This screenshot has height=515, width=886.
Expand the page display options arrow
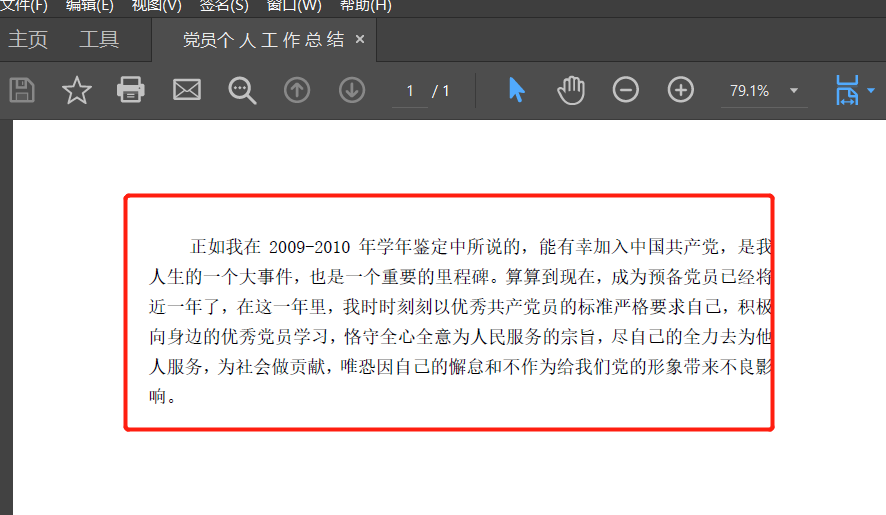click(x=871, y=90)
